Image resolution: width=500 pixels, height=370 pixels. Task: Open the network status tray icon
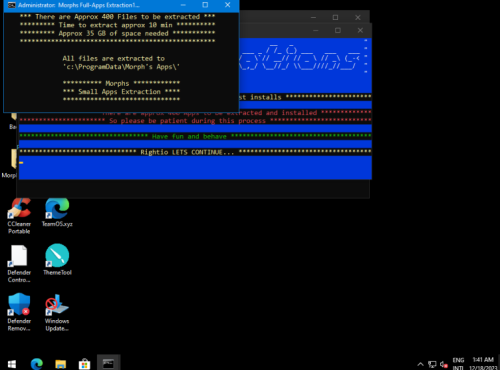click(432, 364)
